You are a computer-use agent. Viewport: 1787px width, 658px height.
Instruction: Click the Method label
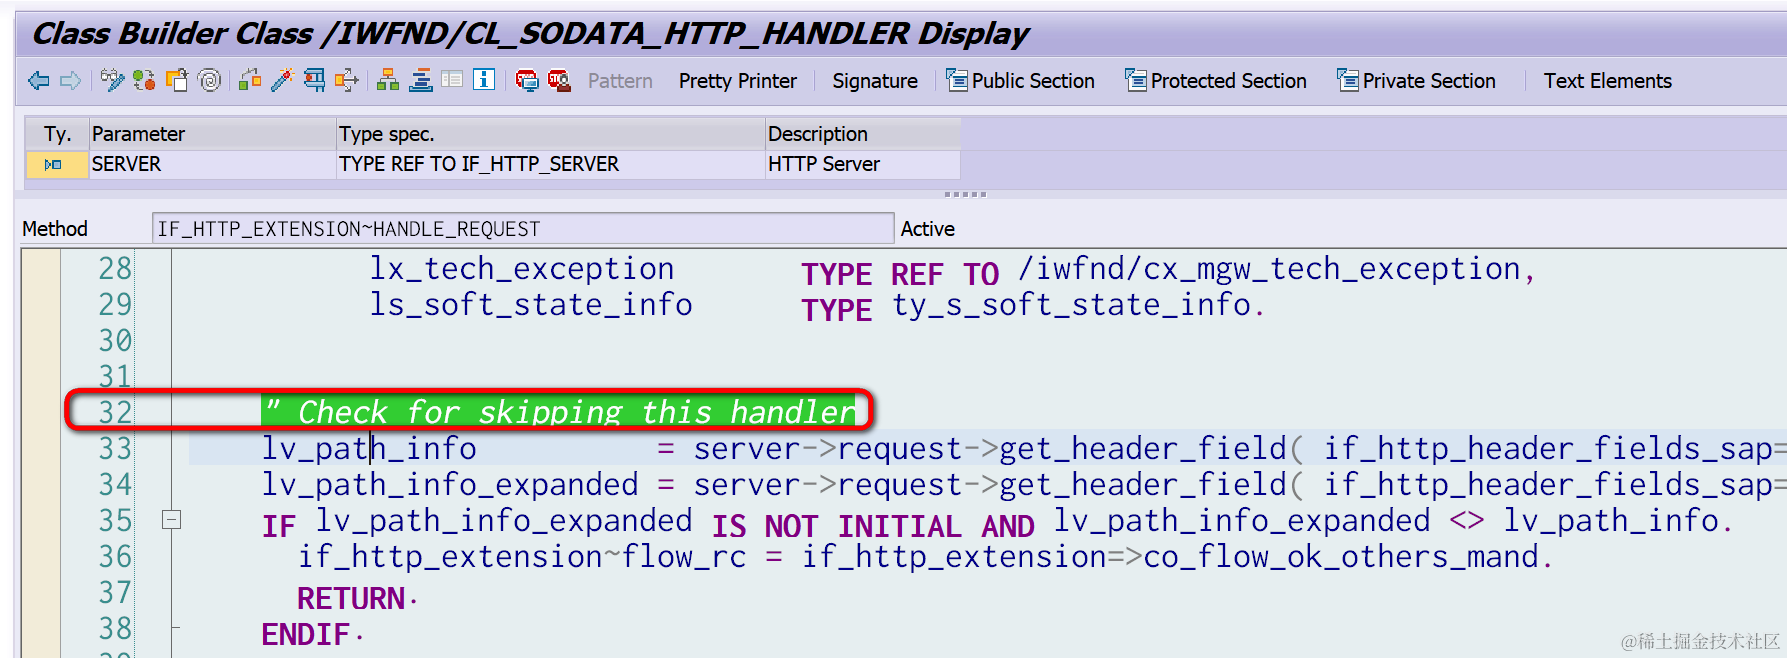pyautogui.click(x=55, y=229)
